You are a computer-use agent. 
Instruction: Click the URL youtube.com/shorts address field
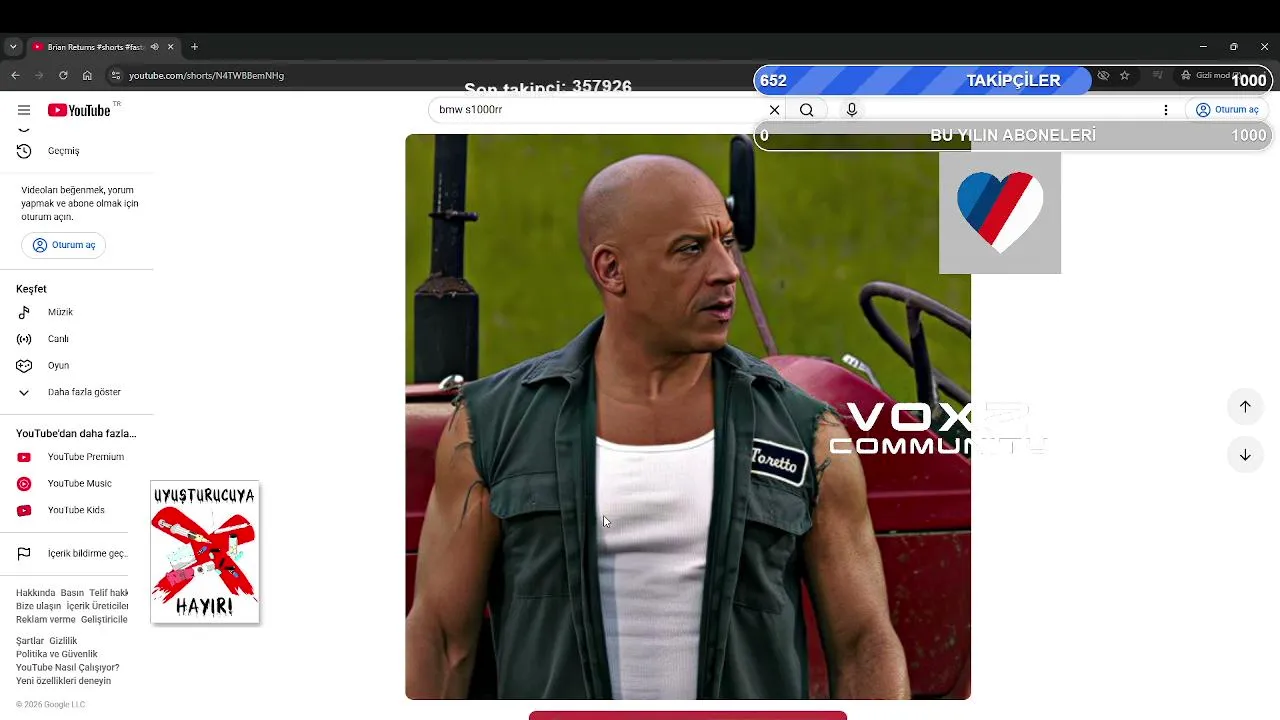[x=206, y=75]
